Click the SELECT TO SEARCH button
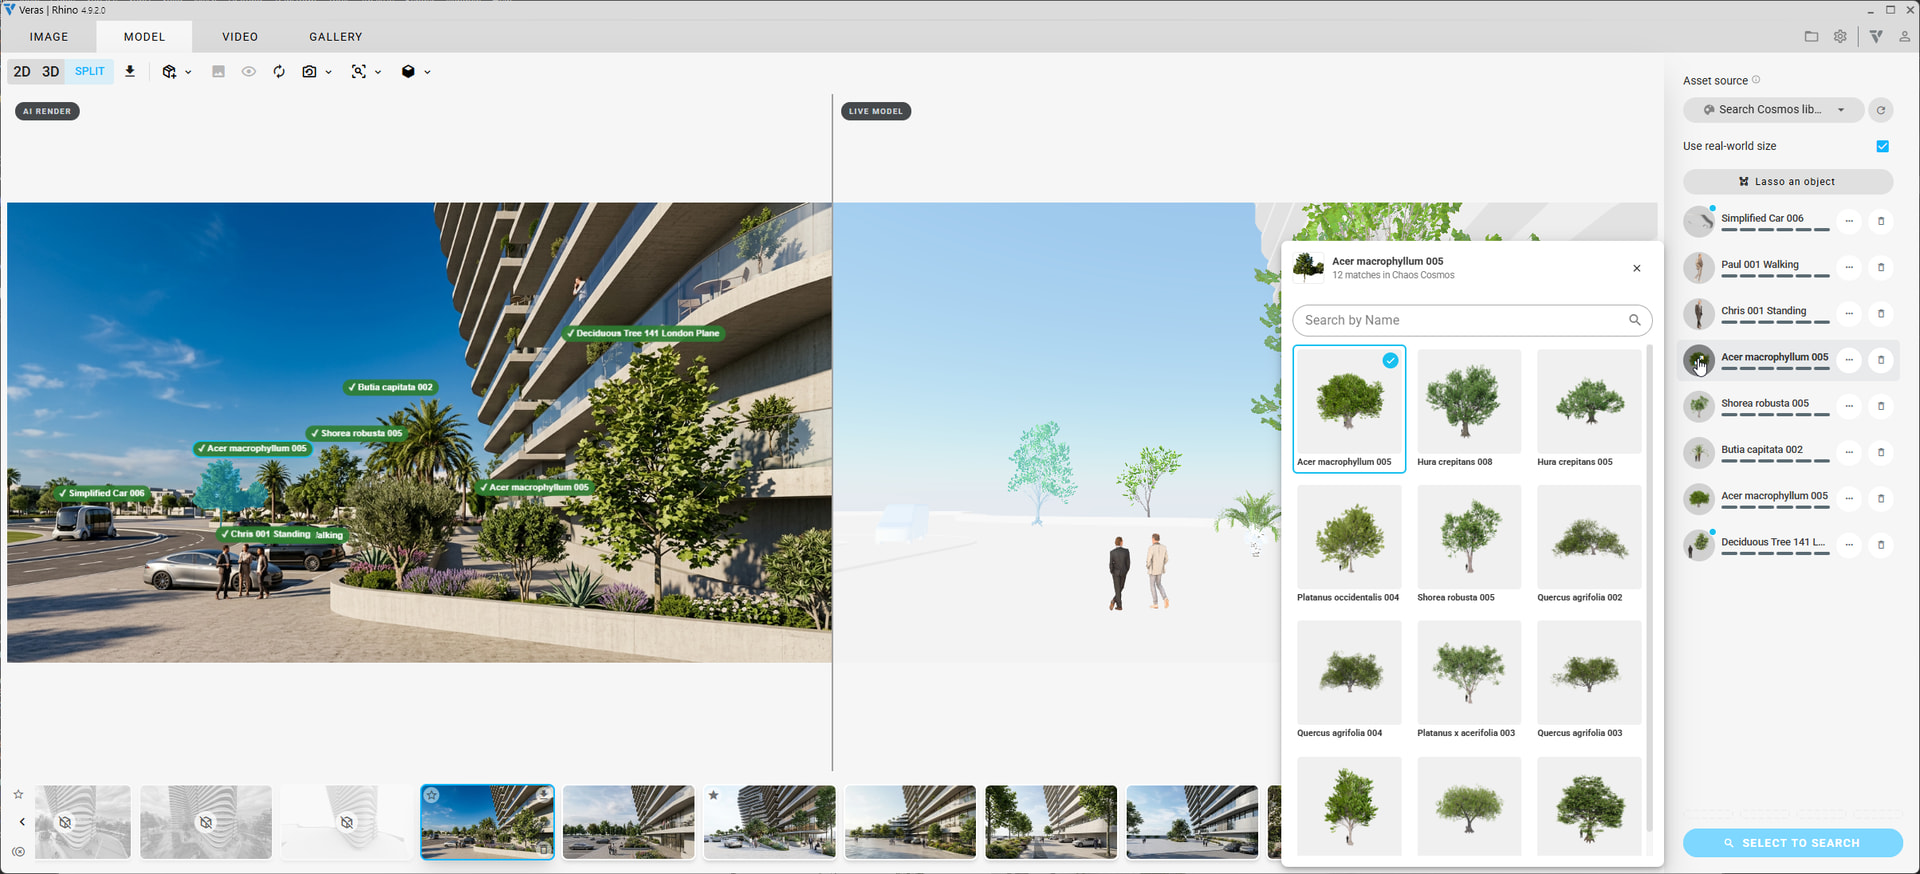This screenshot has height=874, width=1920. coord(1792,843)
